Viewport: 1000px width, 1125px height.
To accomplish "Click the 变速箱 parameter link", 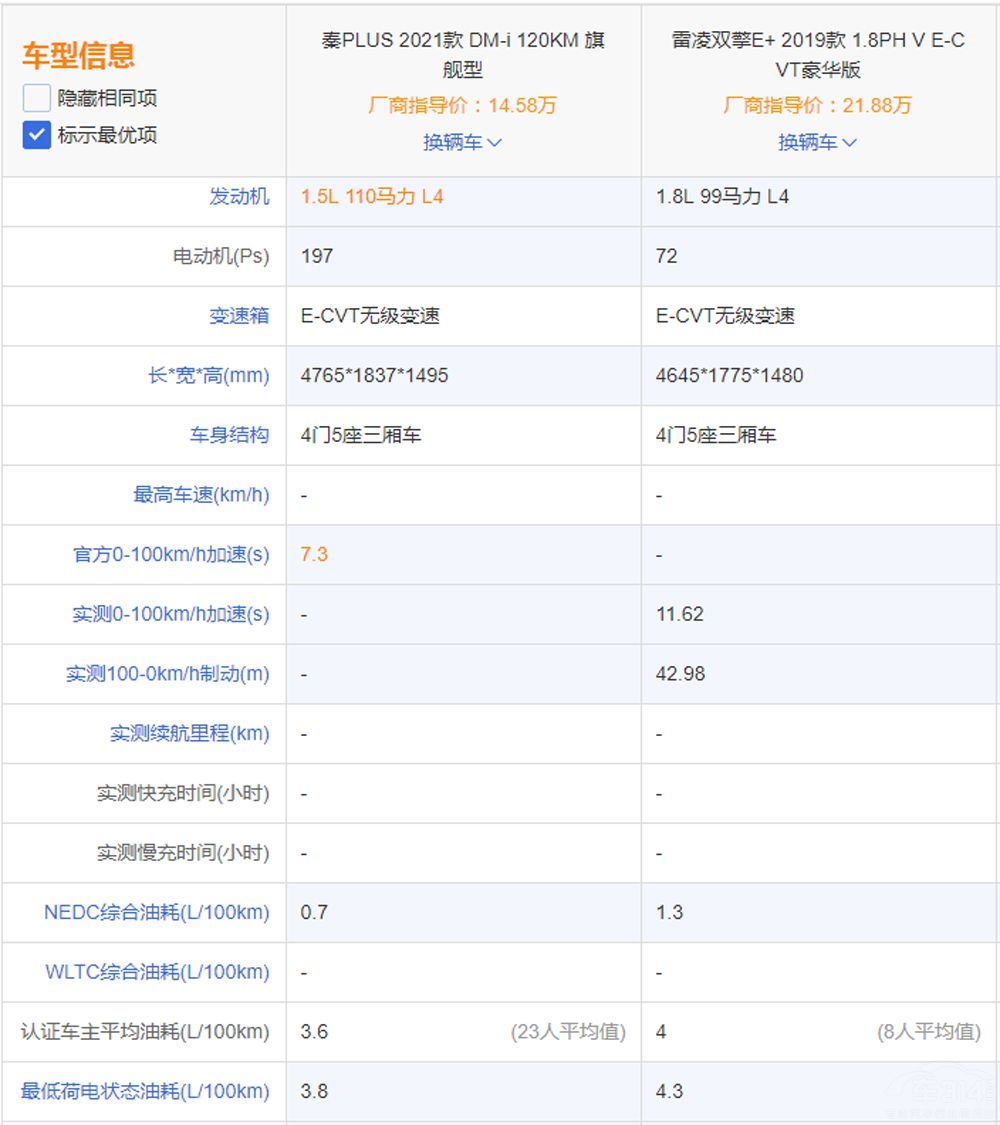I will (x=239, y=316).
